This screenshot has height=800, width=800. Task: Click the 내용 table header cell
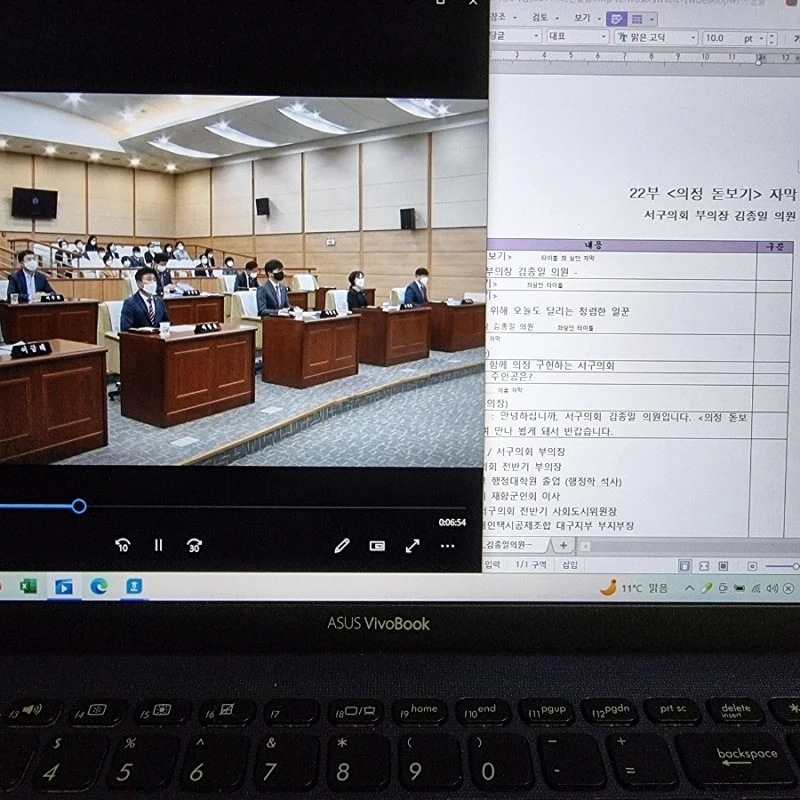tap(592, 245)
